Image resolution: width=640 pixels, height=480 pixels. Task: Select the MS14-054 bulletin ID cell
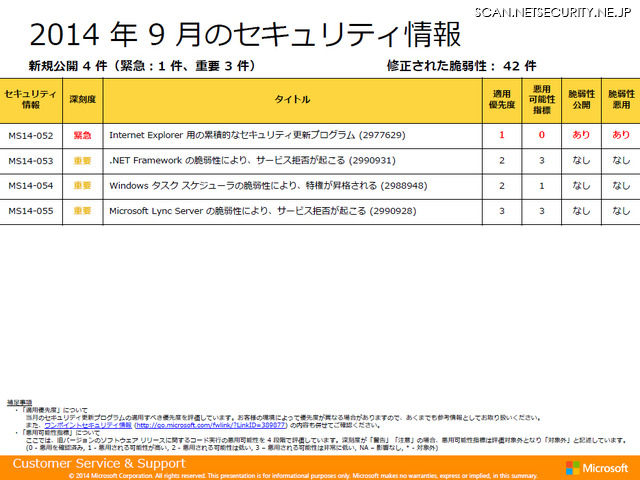point(30,185)
